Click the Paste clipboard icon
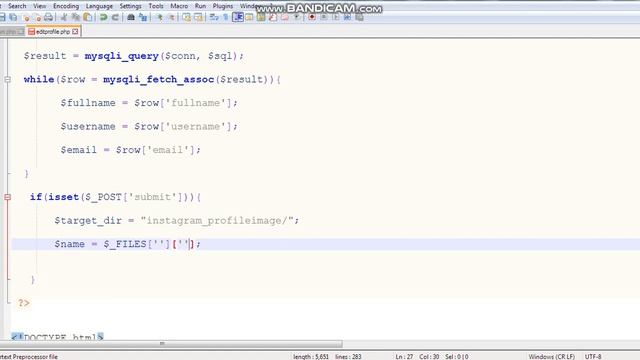Viewport: 640px width, 360px height. 87,17
